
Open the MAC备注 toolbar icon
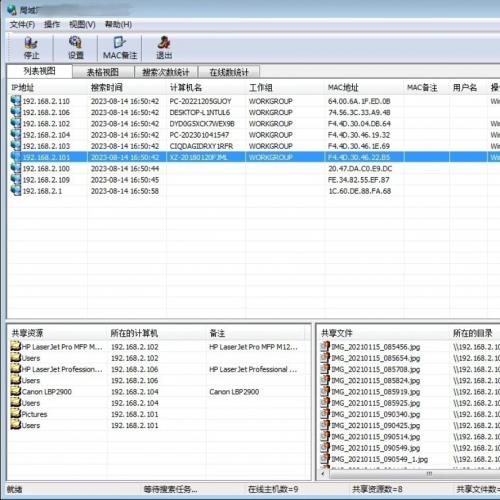click(x=120, y=43)
